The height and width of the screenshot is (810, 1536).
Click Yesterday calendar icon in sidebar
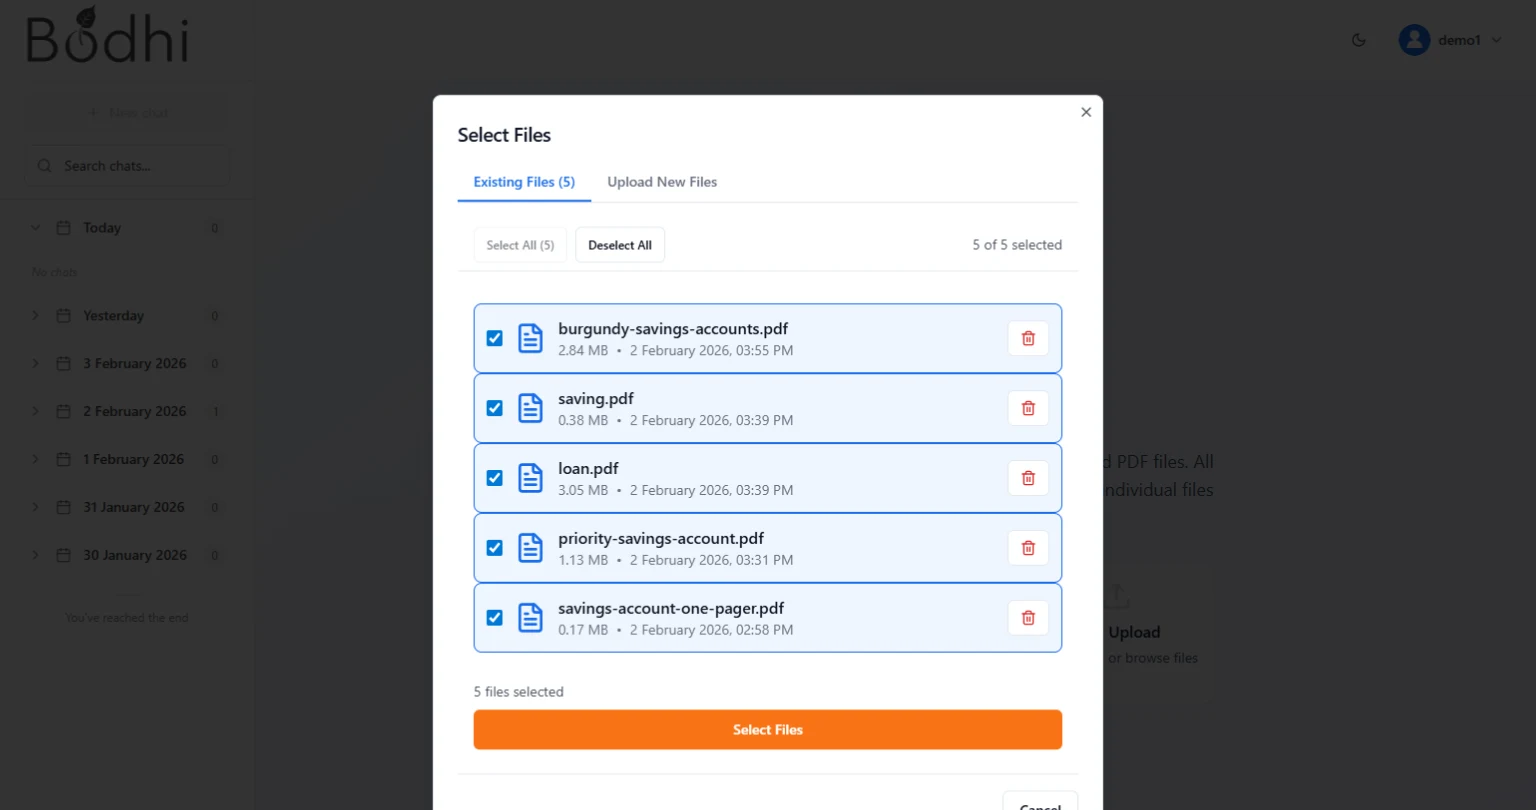63,316
